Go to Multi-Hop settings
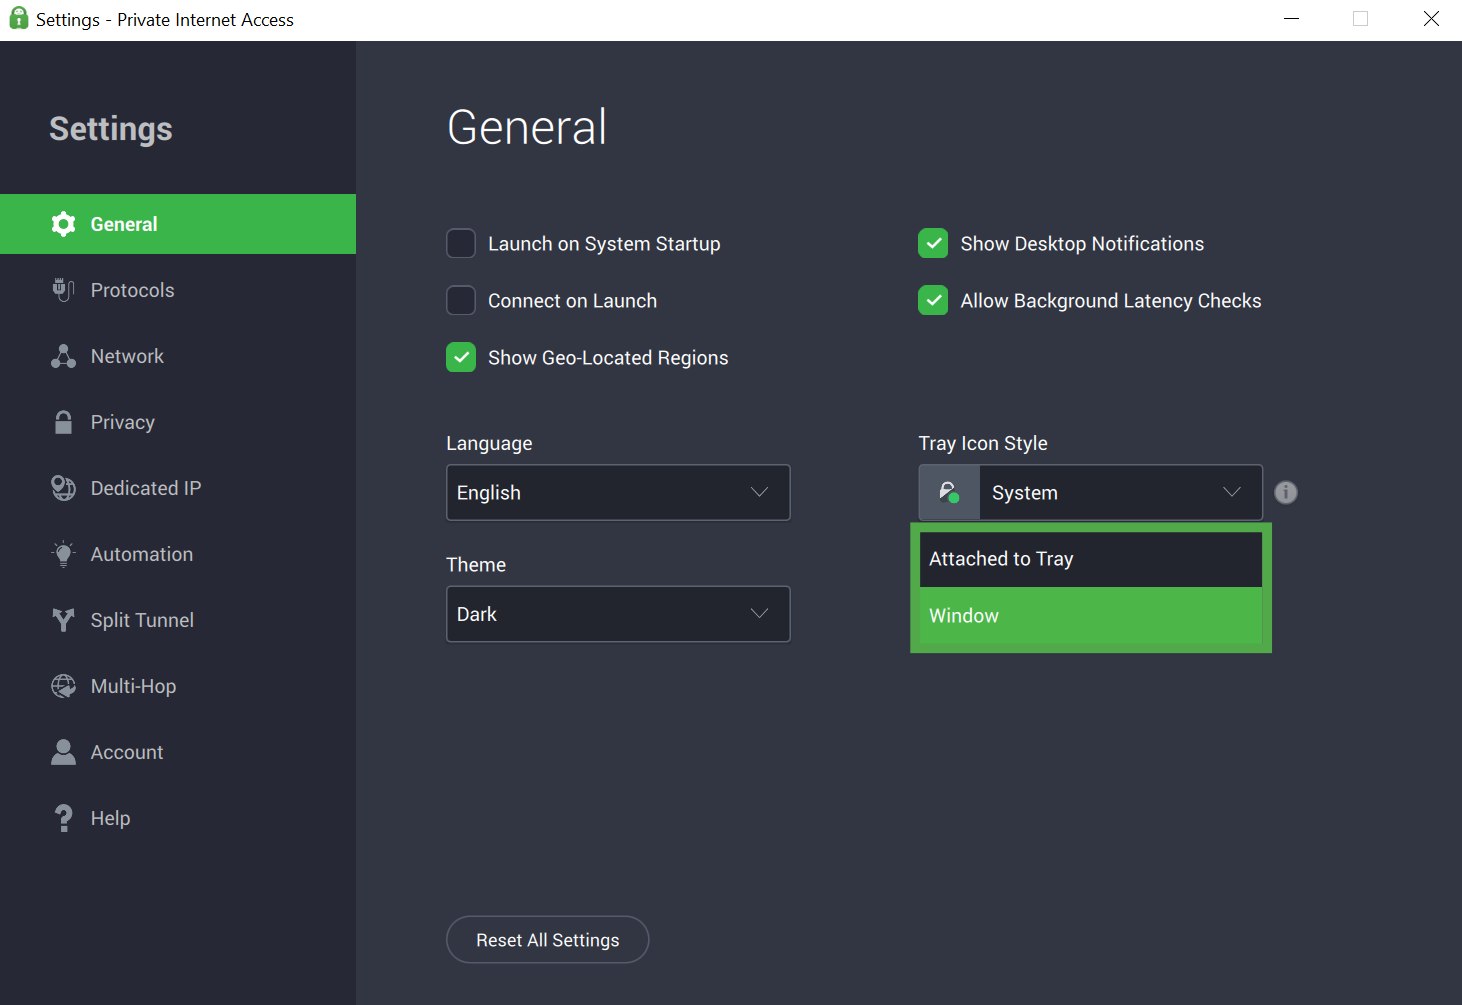This screenshot has height=1005, width=1462. pyautogui.click(x=178, y=686)
